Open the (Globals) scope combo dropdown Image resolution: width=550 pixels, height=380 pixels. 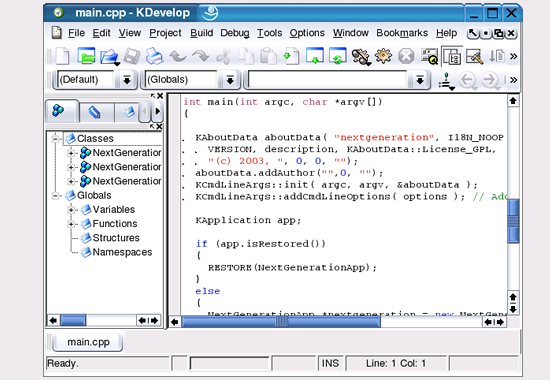230,80
